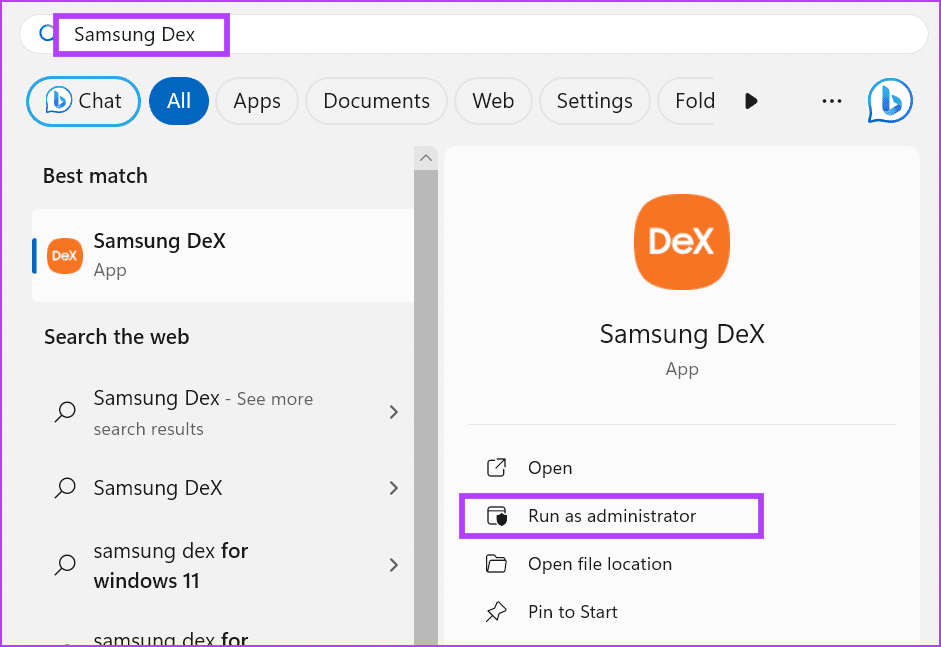Expand the 'Samsung Dex - See more' web result
The width and height of the screenshot is (941, 647).
click(393, 412)
